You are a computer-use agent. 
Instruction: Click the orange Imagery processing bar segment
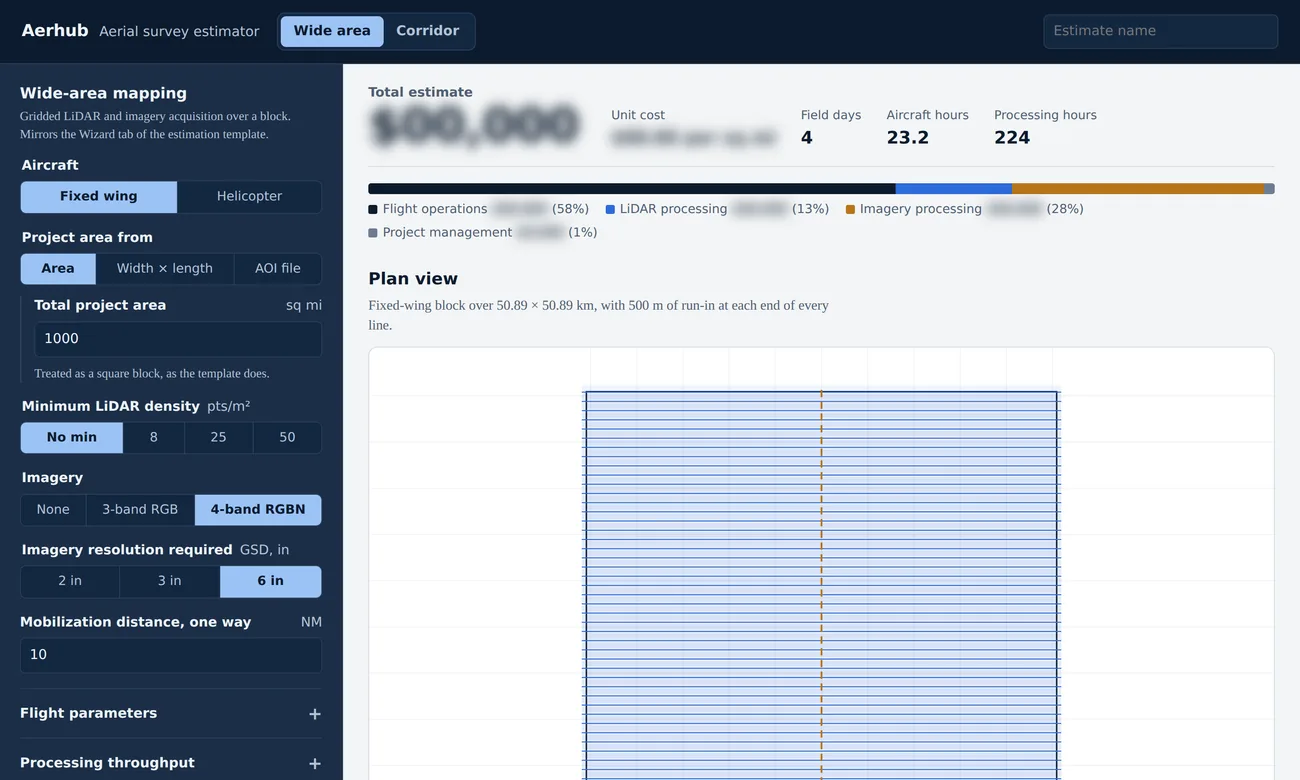1138,189
